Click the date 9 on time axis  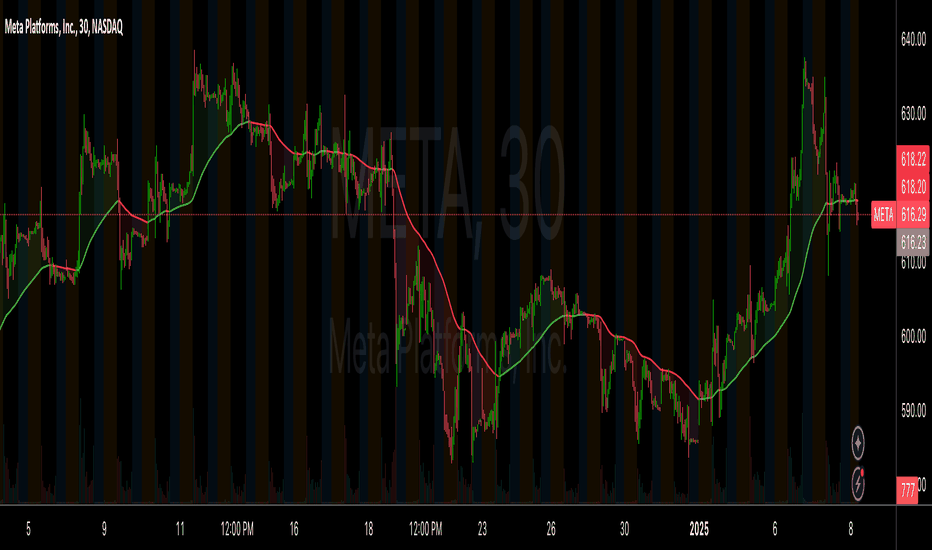click(x=104, y=529)
